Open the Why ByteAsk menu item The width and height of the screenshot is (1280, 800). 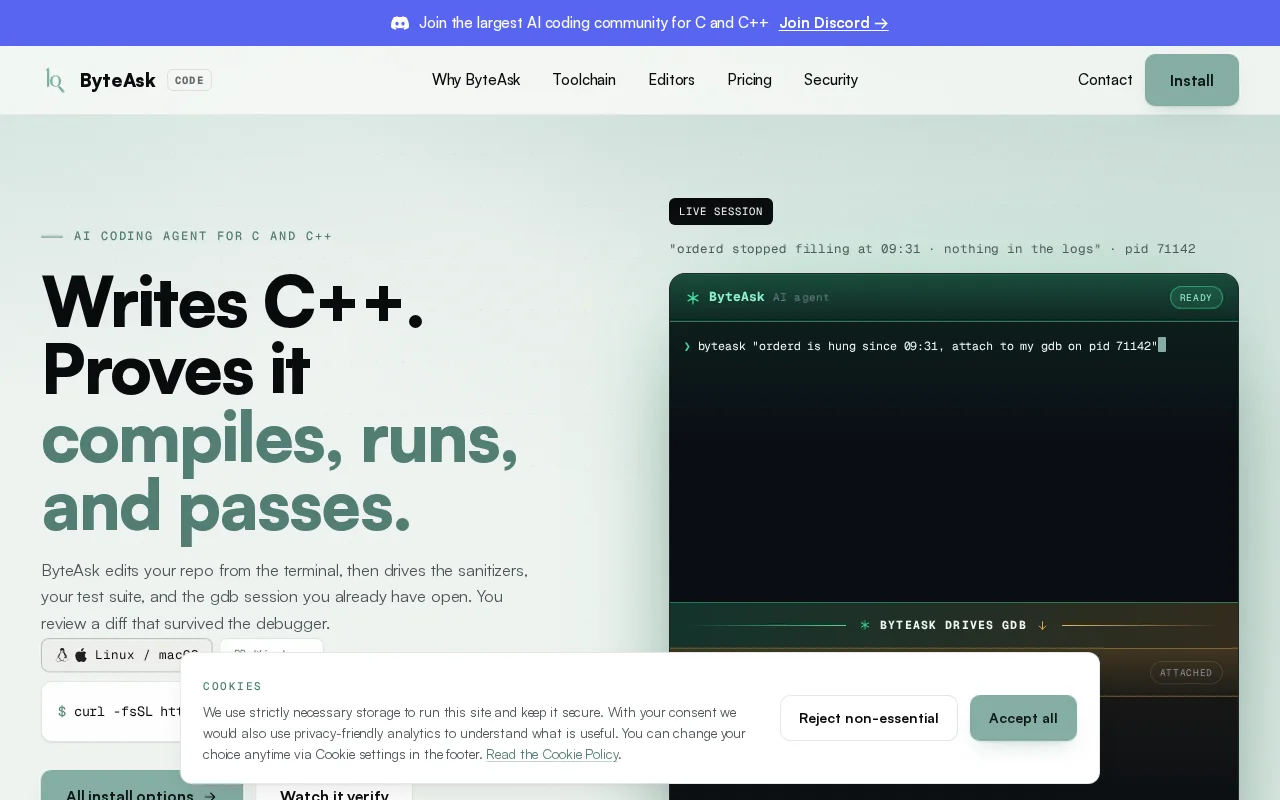click(x=476, y=80)
